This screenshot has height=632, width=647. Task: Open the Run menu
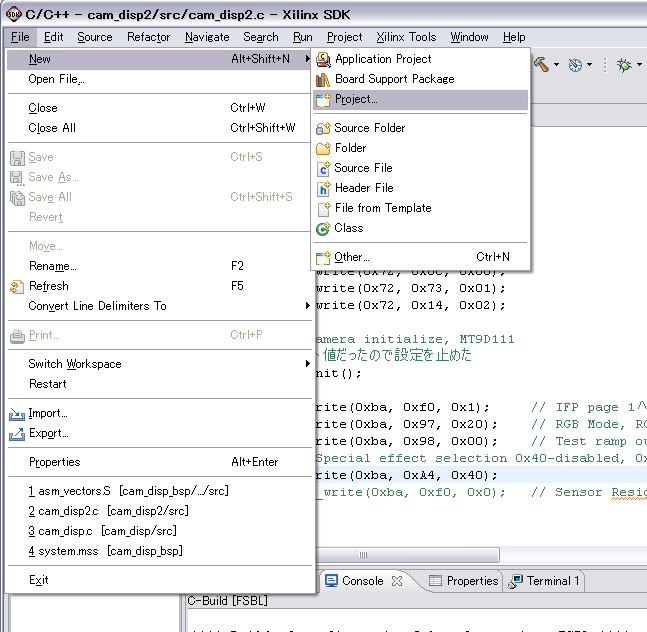303,37
